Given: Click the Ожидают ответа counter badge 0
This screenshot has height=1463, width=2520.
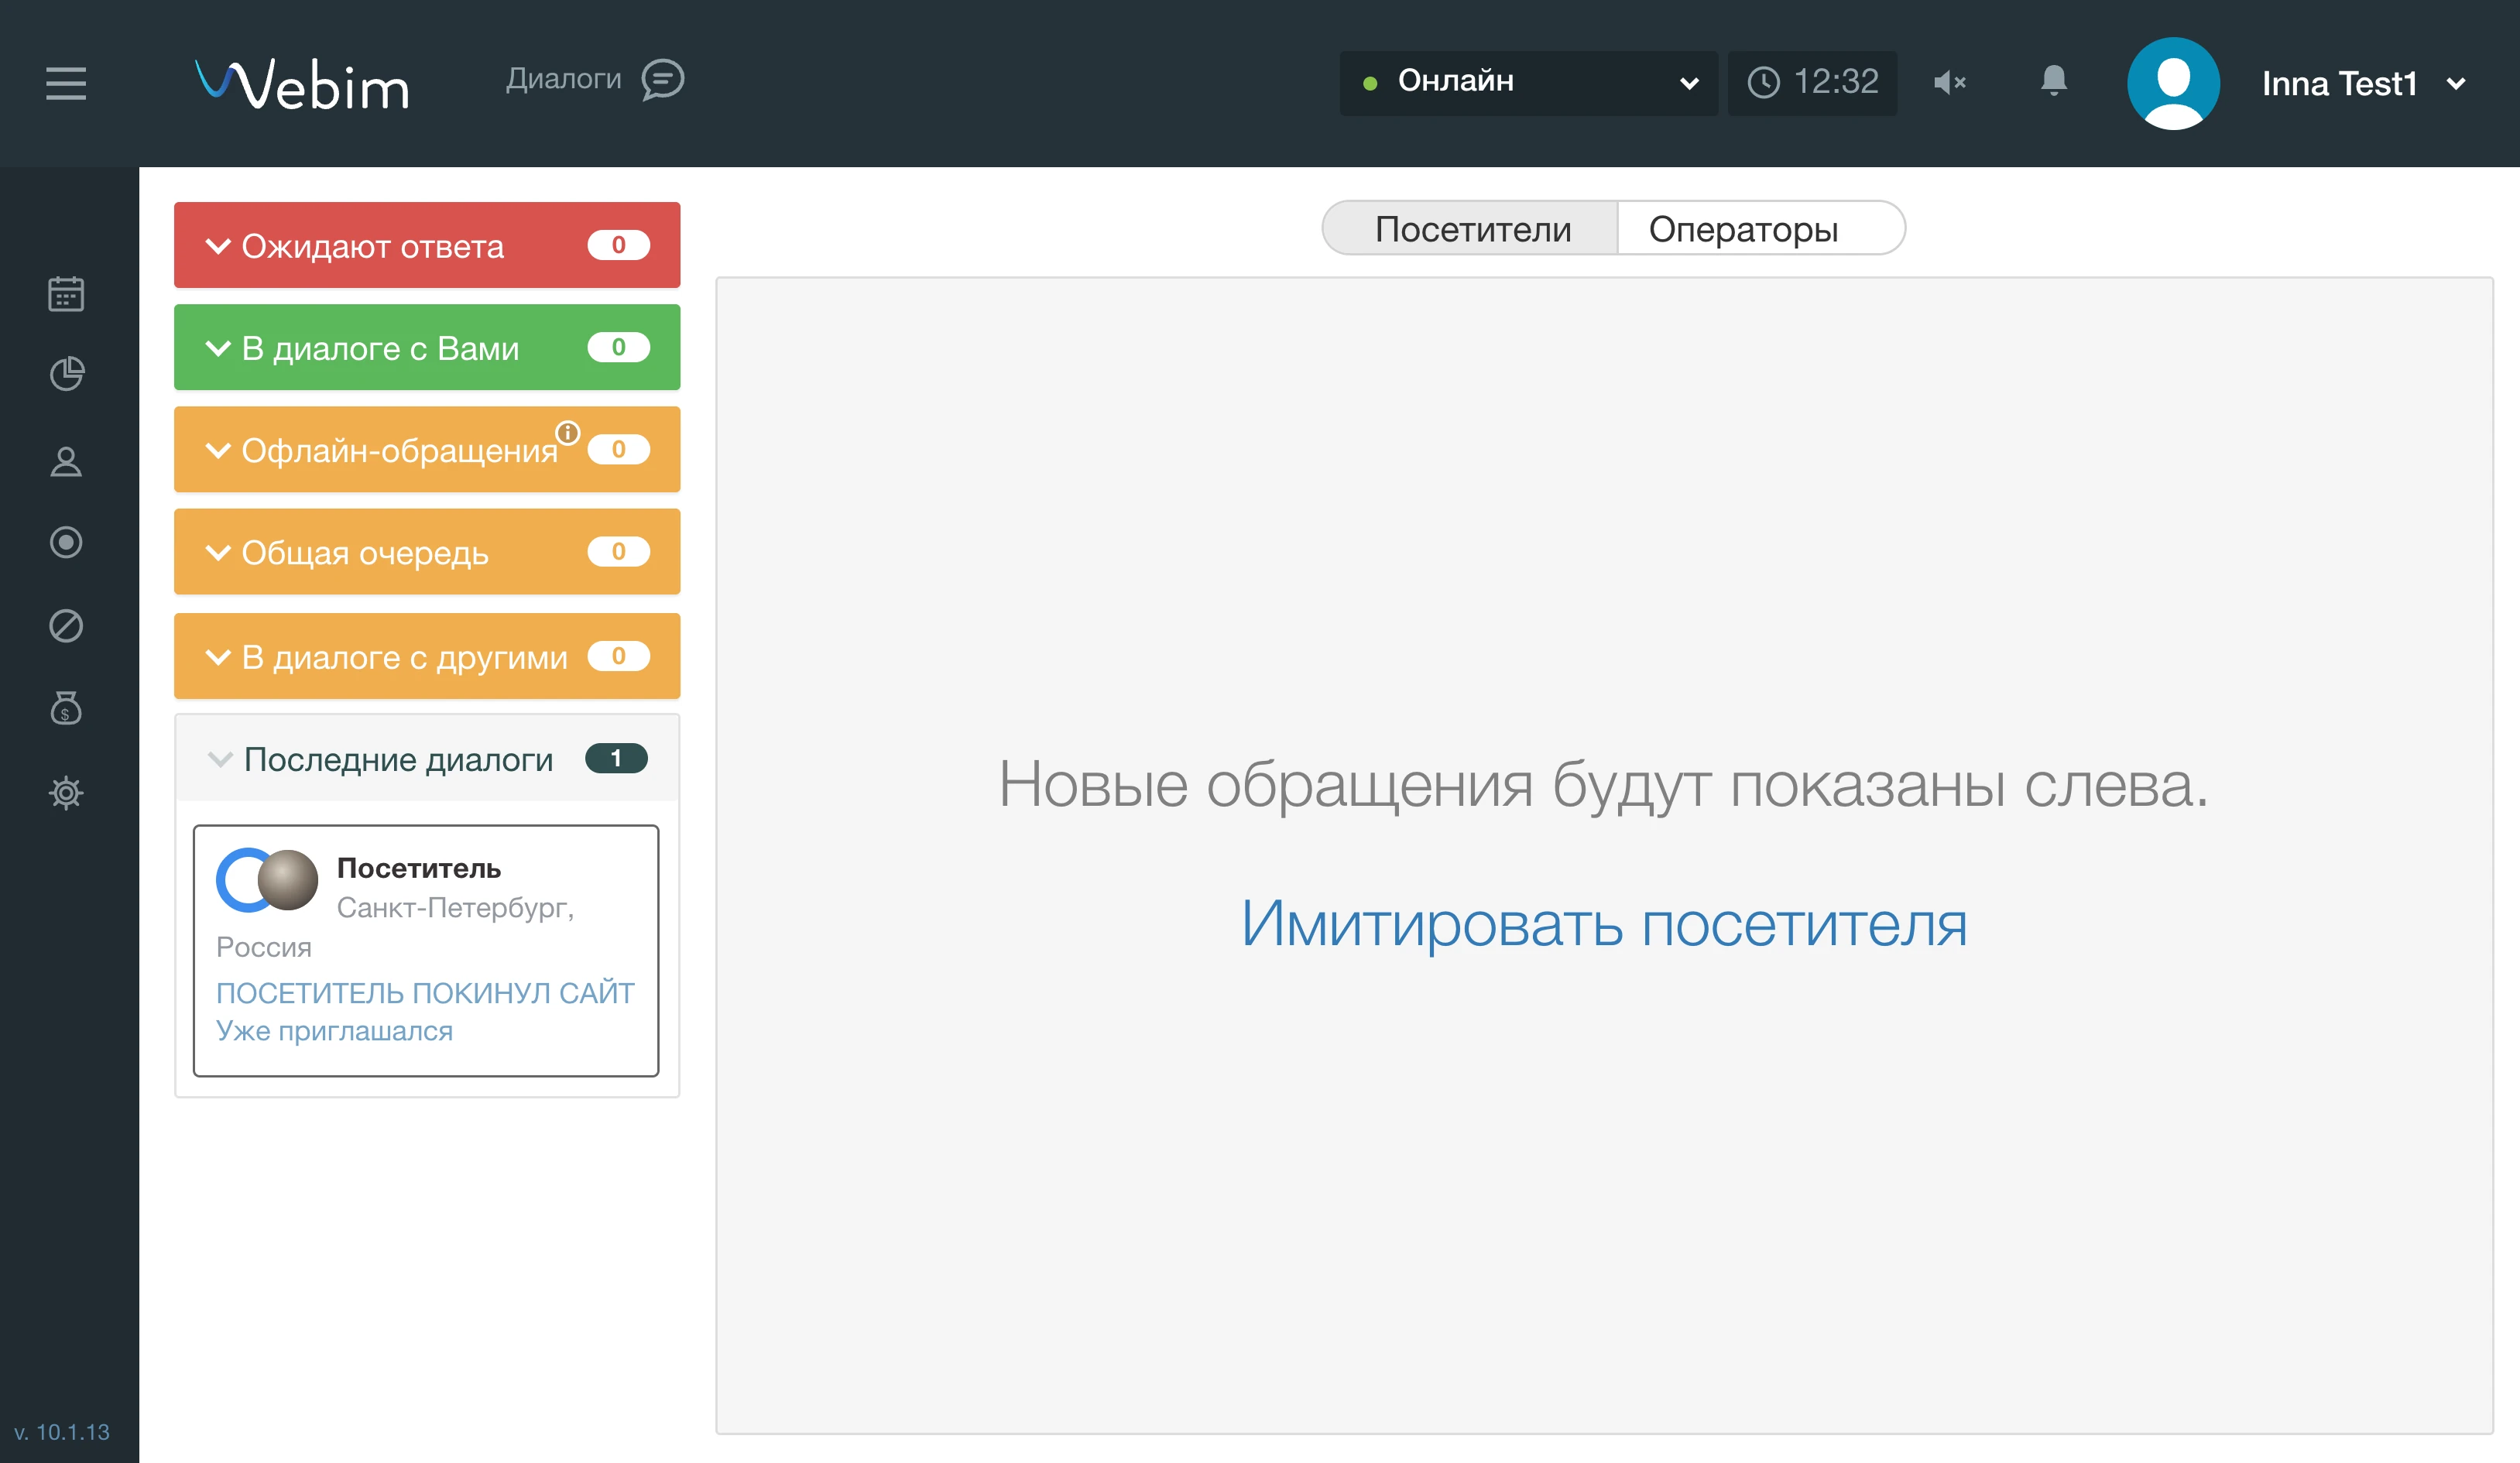Looking at the screenshot, I should [618, 245].
